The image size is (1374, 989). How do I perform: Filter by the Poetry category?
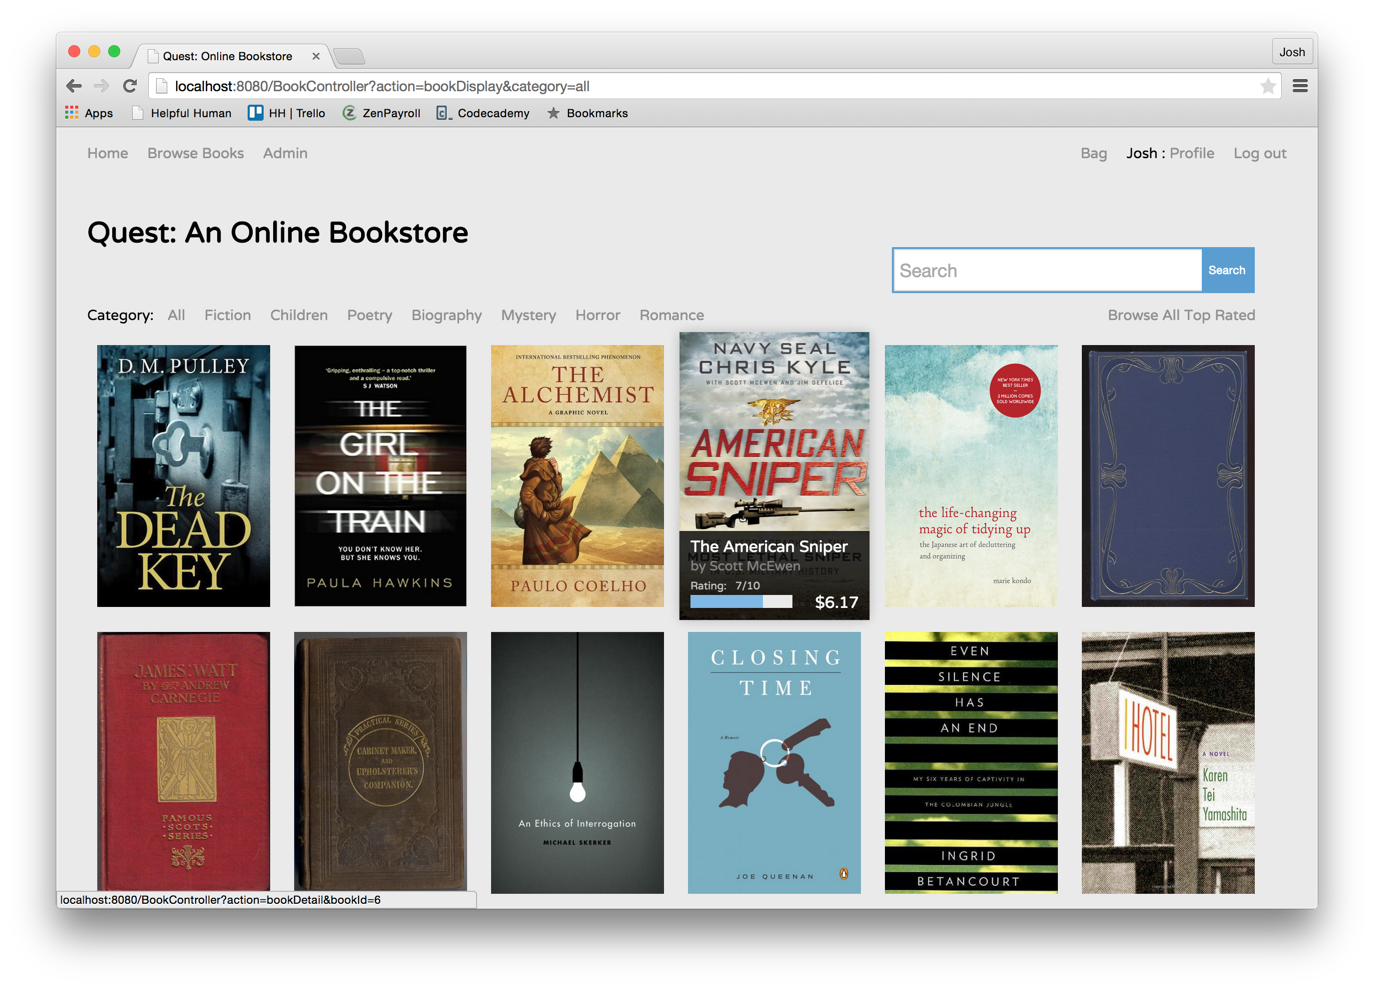tap(370, 315)
